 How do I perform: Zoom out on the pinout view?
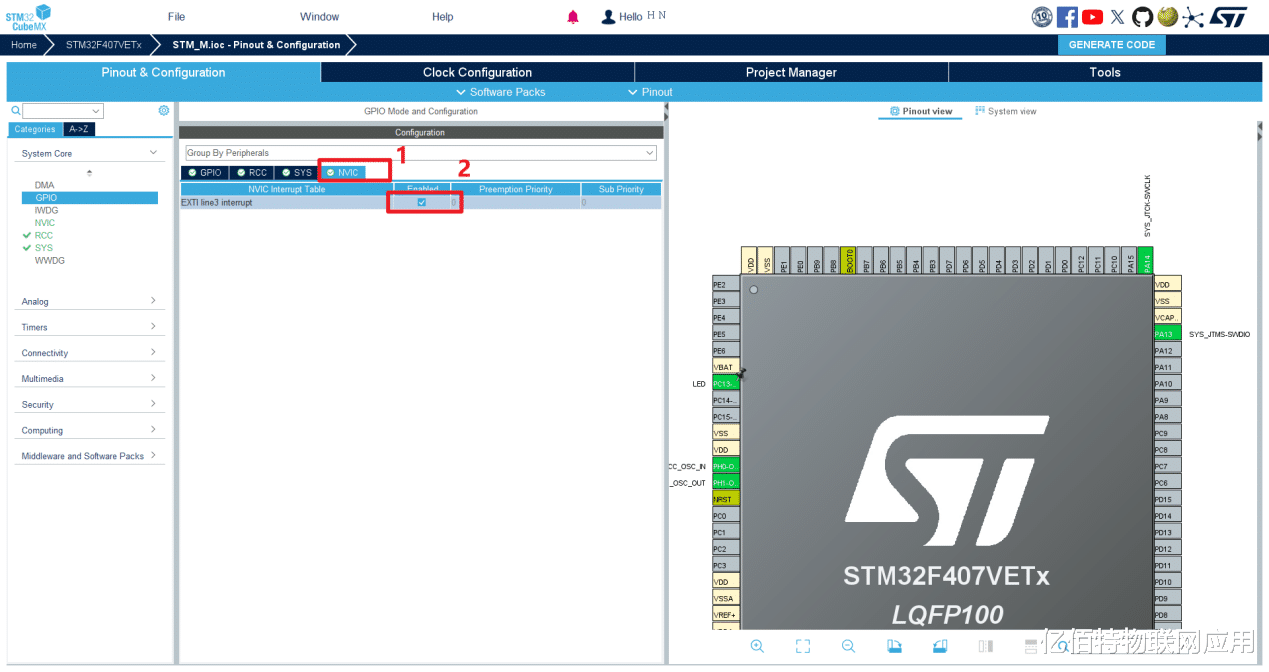848,646
